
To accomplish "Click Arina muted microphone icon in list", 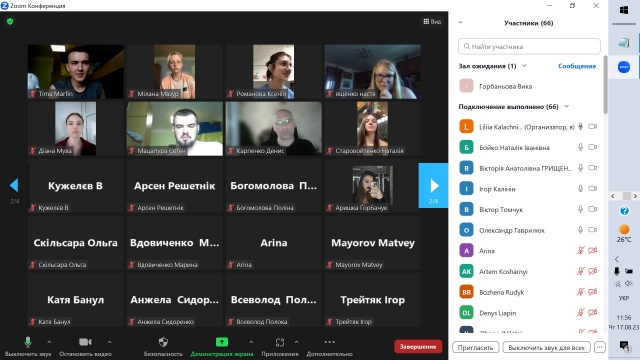I will [x=580, y=250].
